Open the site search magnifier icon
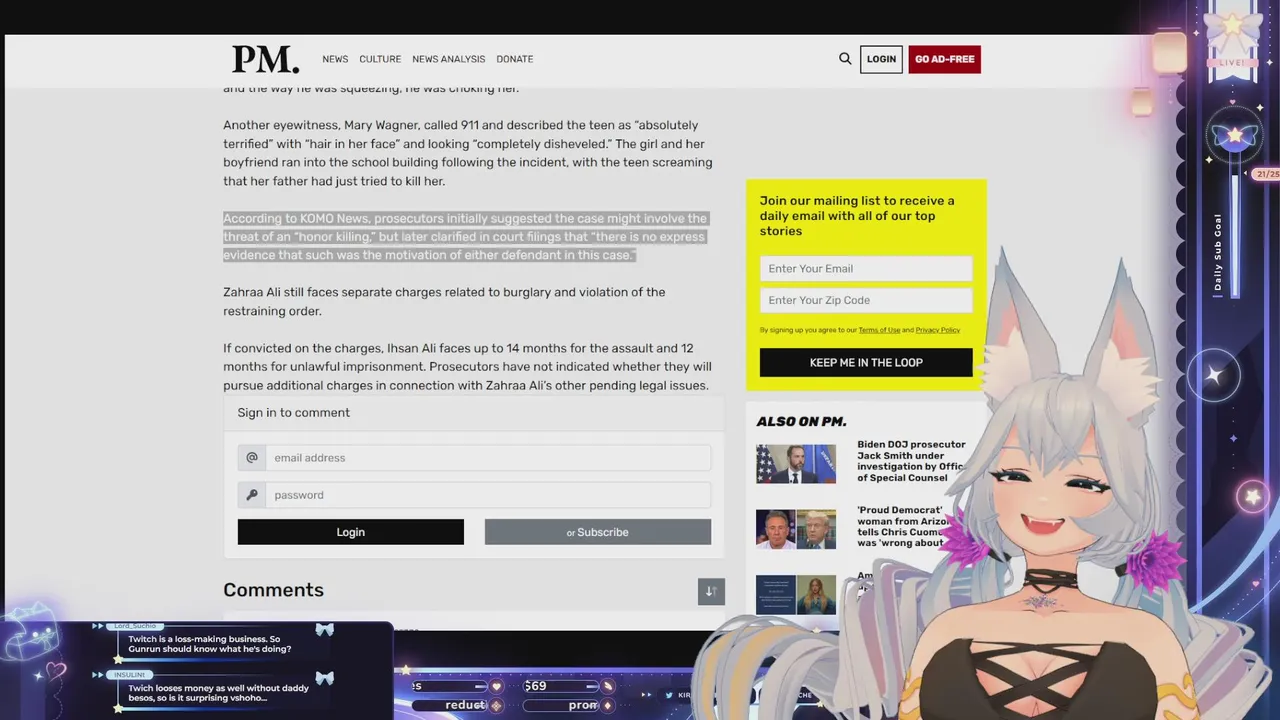1280x720 pixels. [845, 59]
